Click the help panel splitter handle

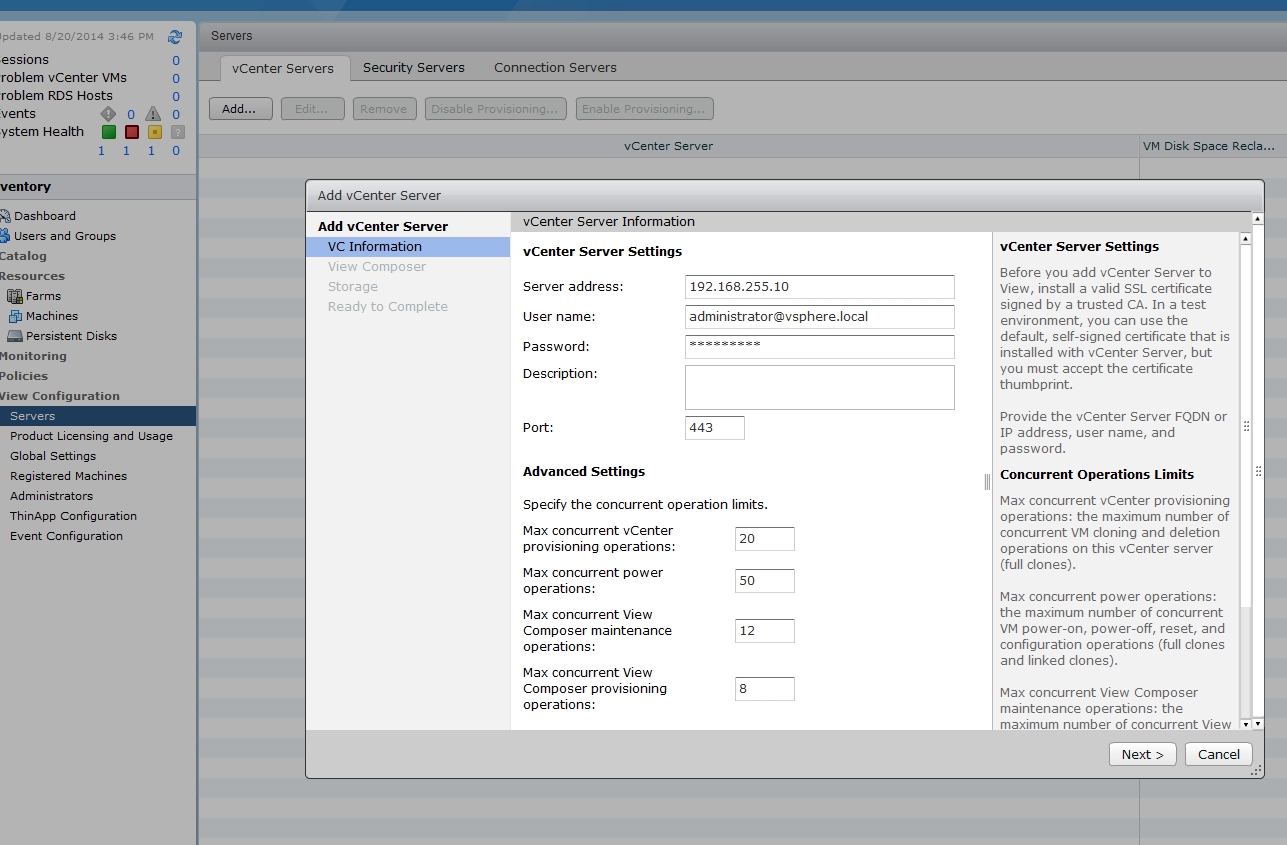(987, 482)
